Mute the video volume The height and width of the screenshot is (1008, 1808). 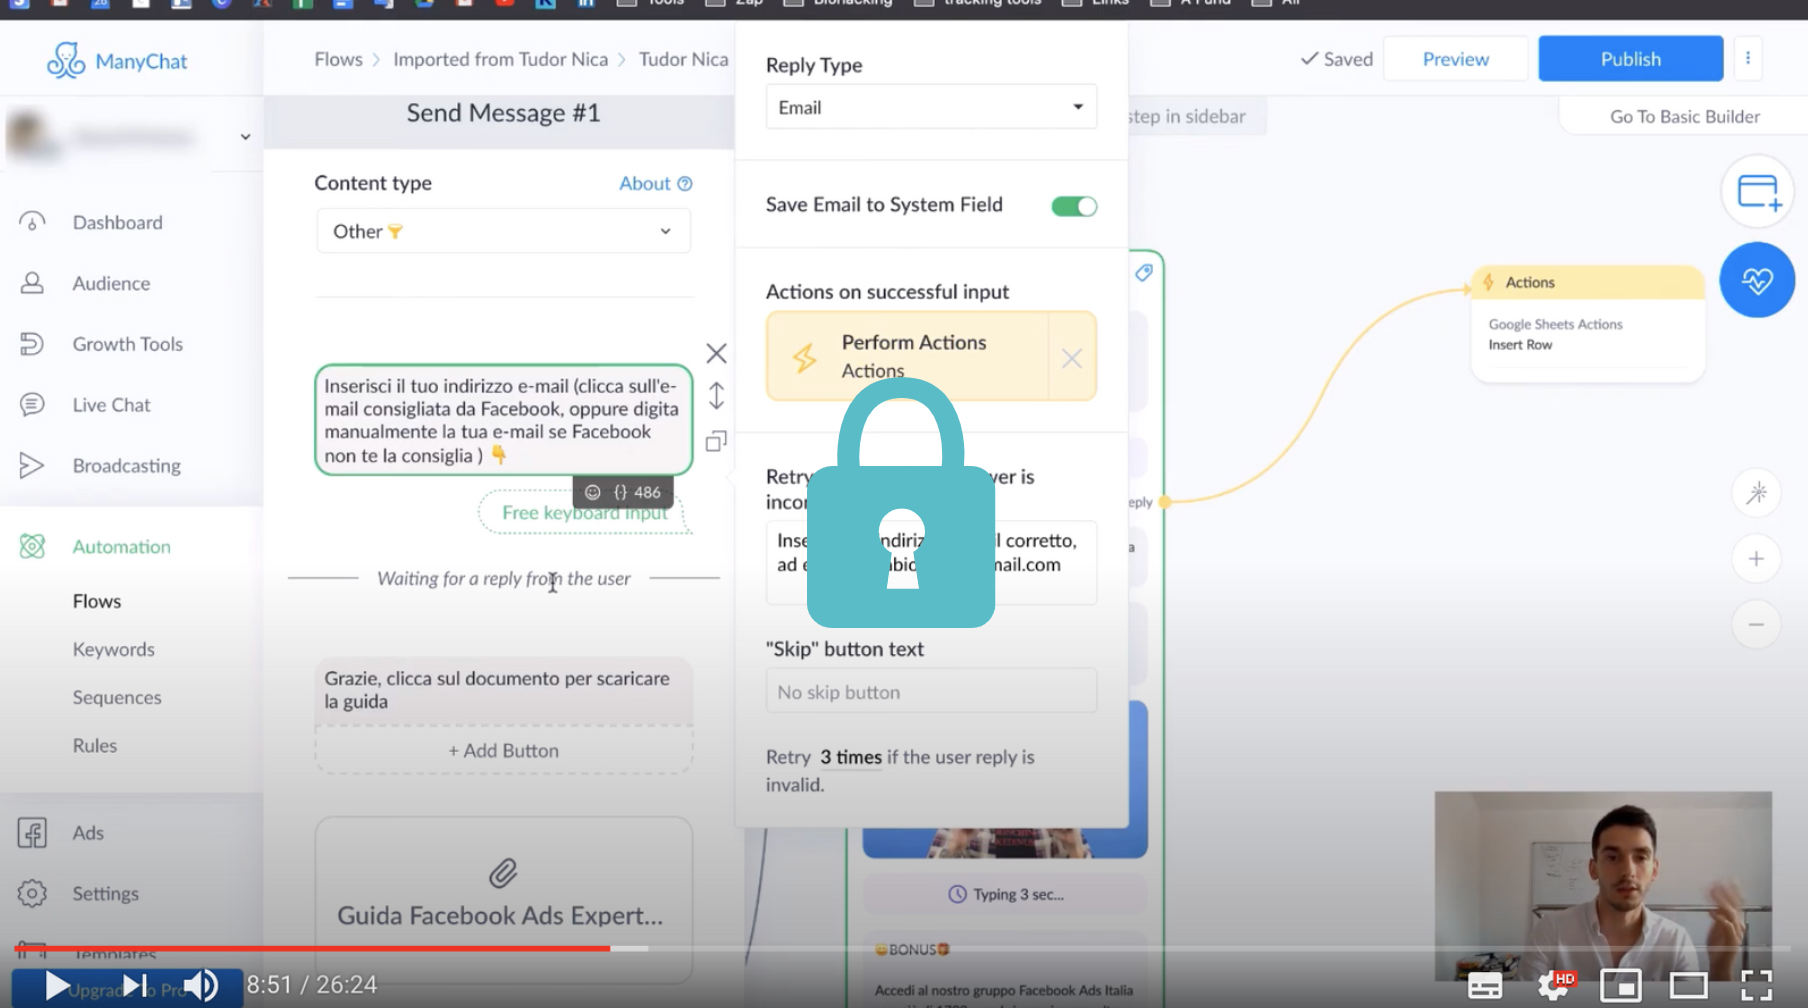(x=201, y=986)
